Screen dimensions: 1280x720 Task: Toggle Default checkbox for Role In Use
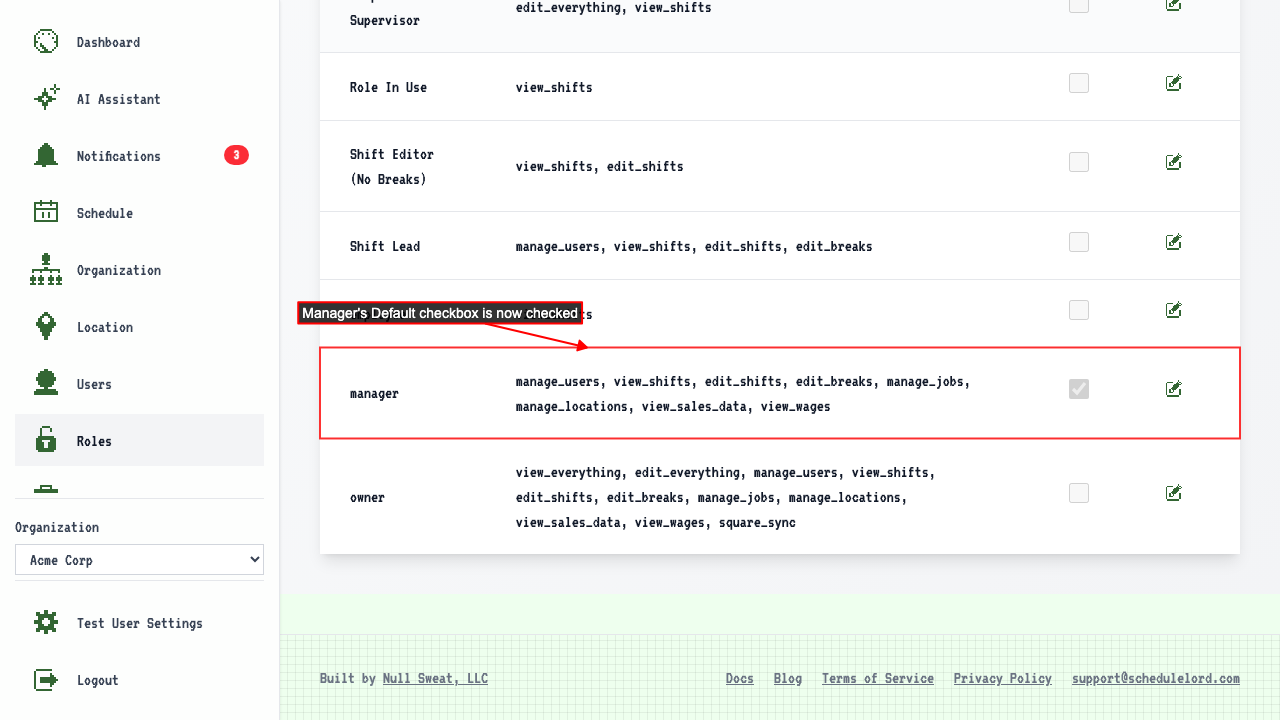coord(1079,83)
